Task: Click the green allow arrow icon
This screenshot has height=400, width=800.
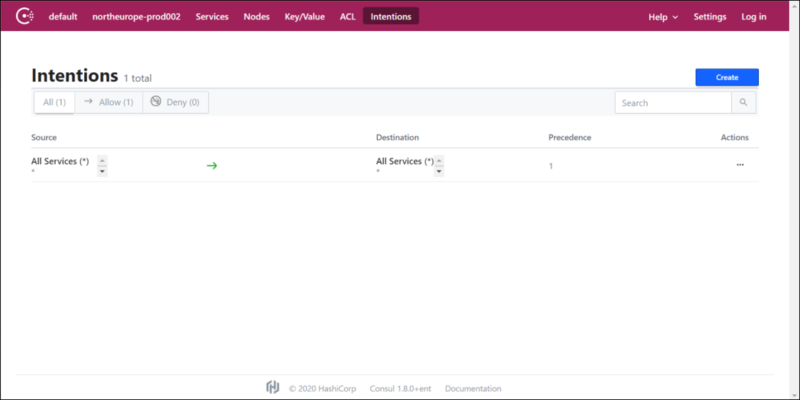Action: [212, 165]
